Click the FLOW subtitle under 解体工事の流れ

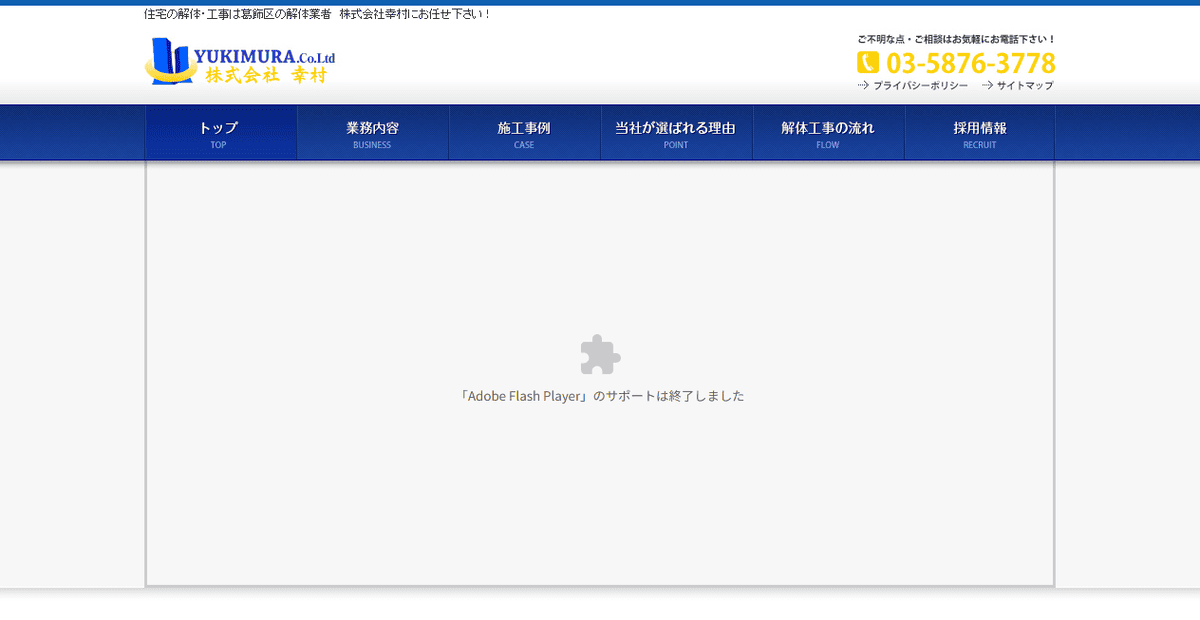[x=828, y=144]
